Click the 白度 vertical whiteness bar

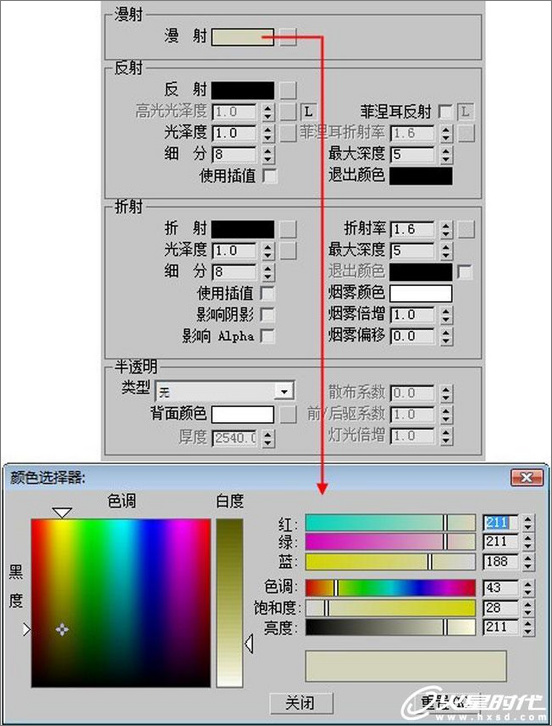click(230, 603)
